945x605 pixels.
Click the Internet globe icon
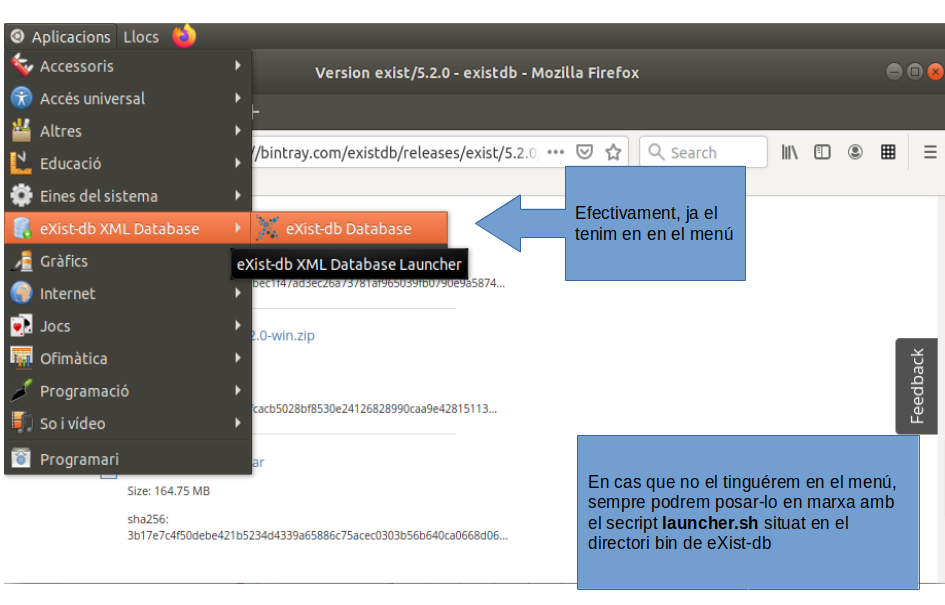(x=21, y=293)
